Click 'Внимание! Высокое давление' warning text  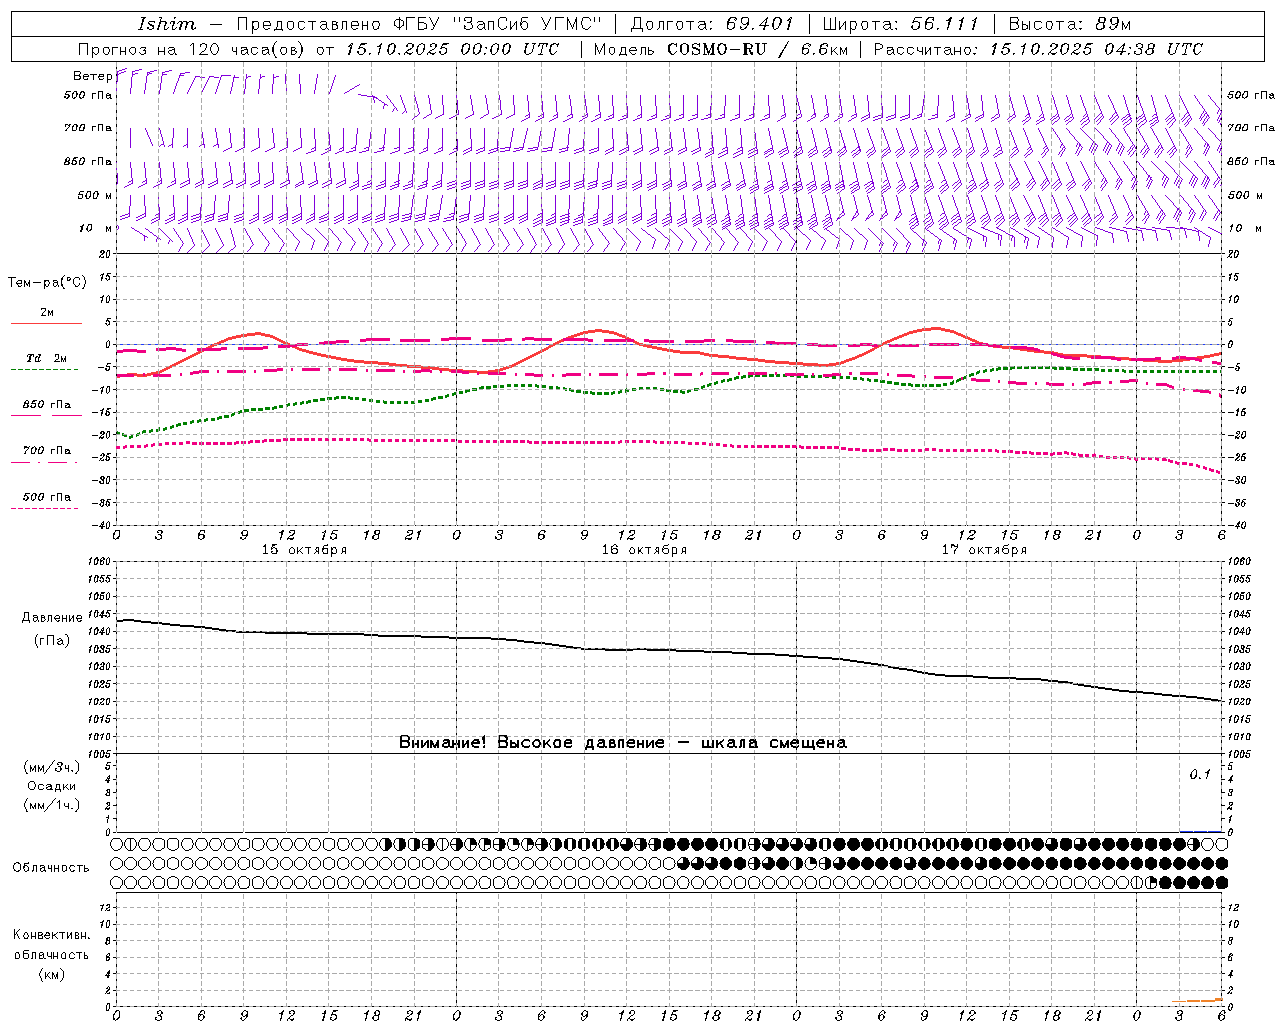(x=532, y=743)
